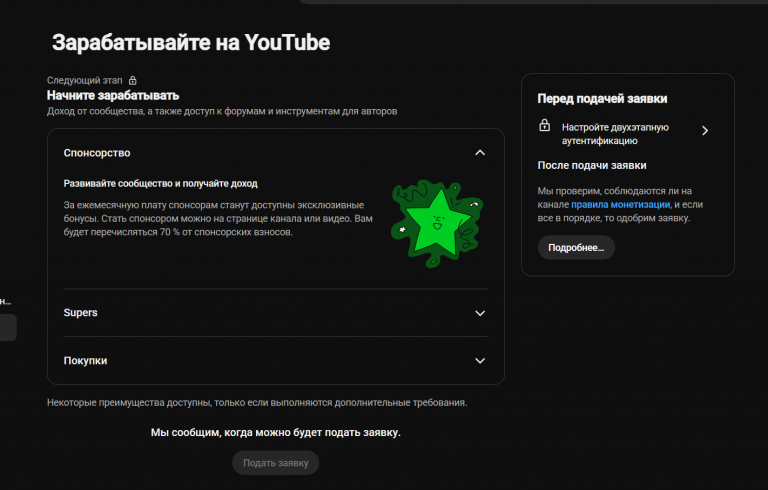Click the За ежемесячную плату спонсорам paragraph
This screenshot has width=768, height=490.
[x=218, y=219]
